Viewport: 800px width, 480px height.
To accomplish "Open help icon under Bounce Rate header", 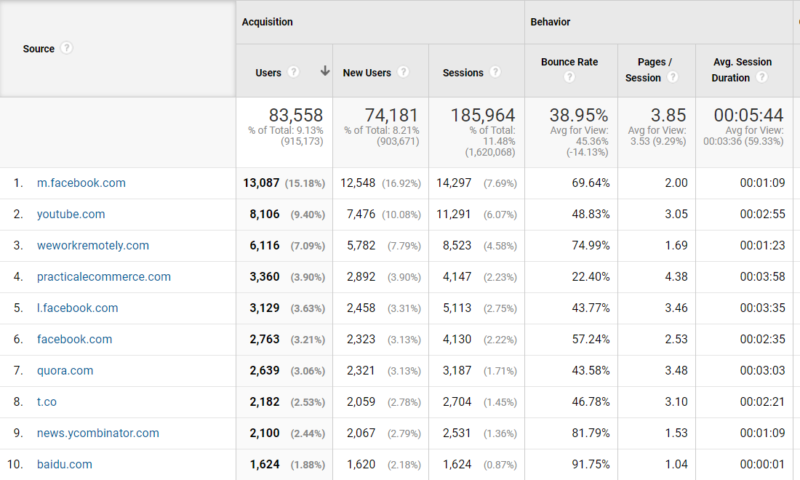I will 569,77.
